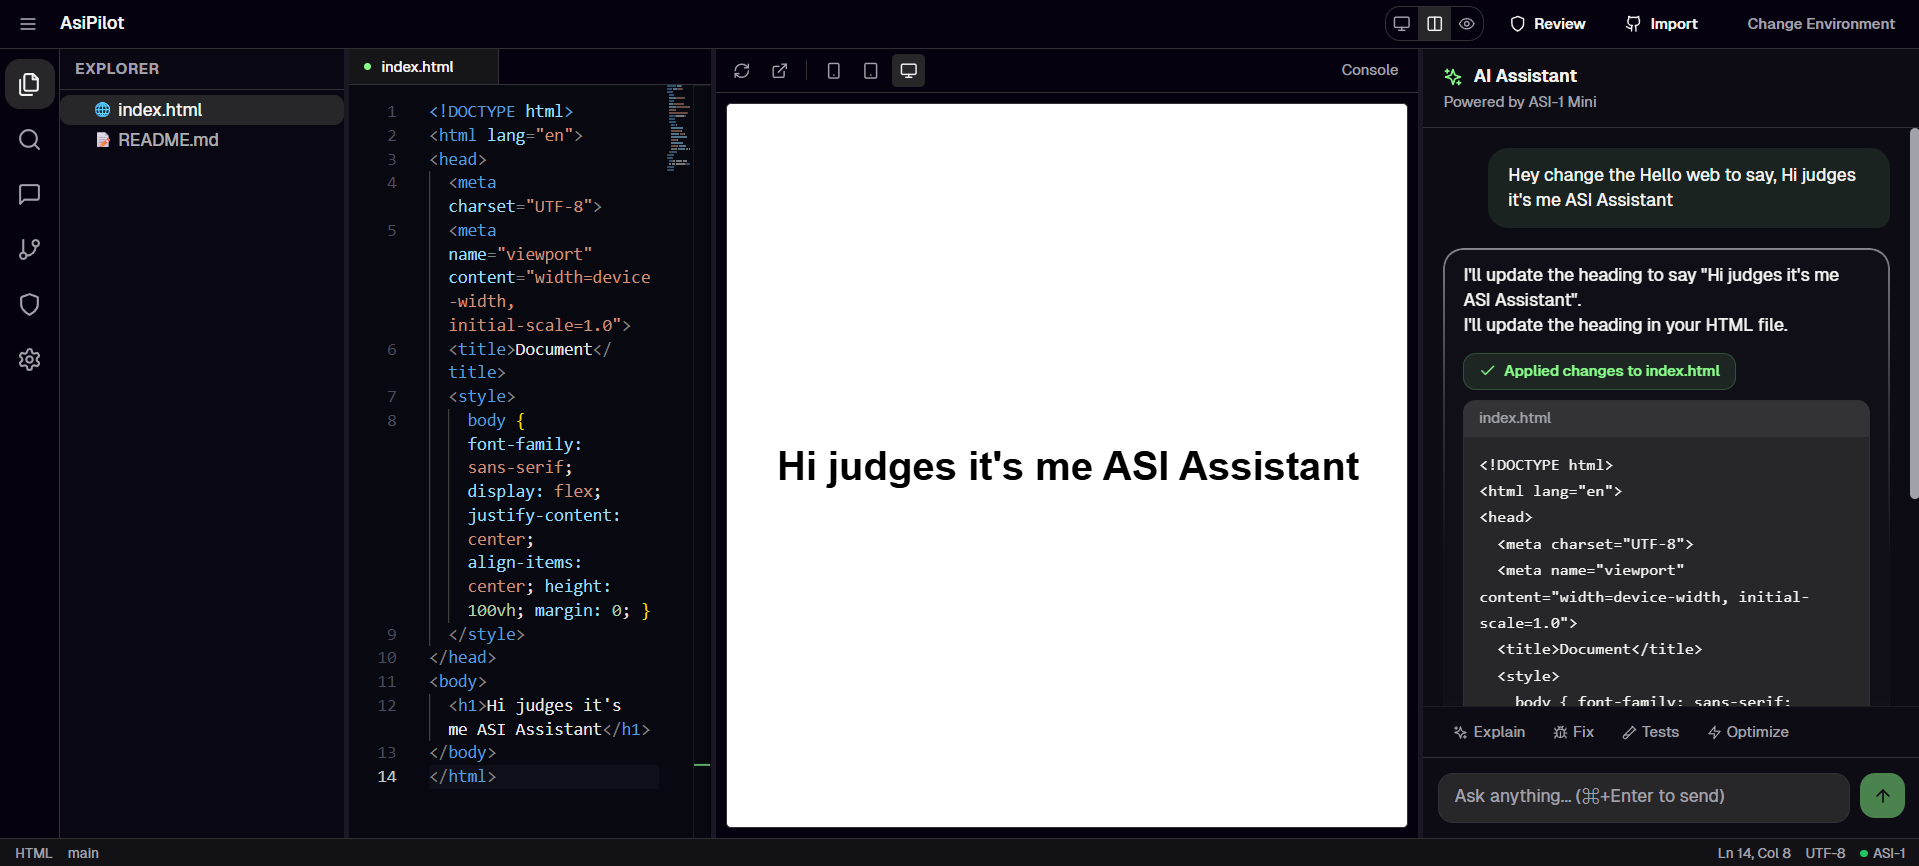Viewport: 1919px width, 866px height.
Task: Click the Optimize action
Action: (x=1748, y=732)
